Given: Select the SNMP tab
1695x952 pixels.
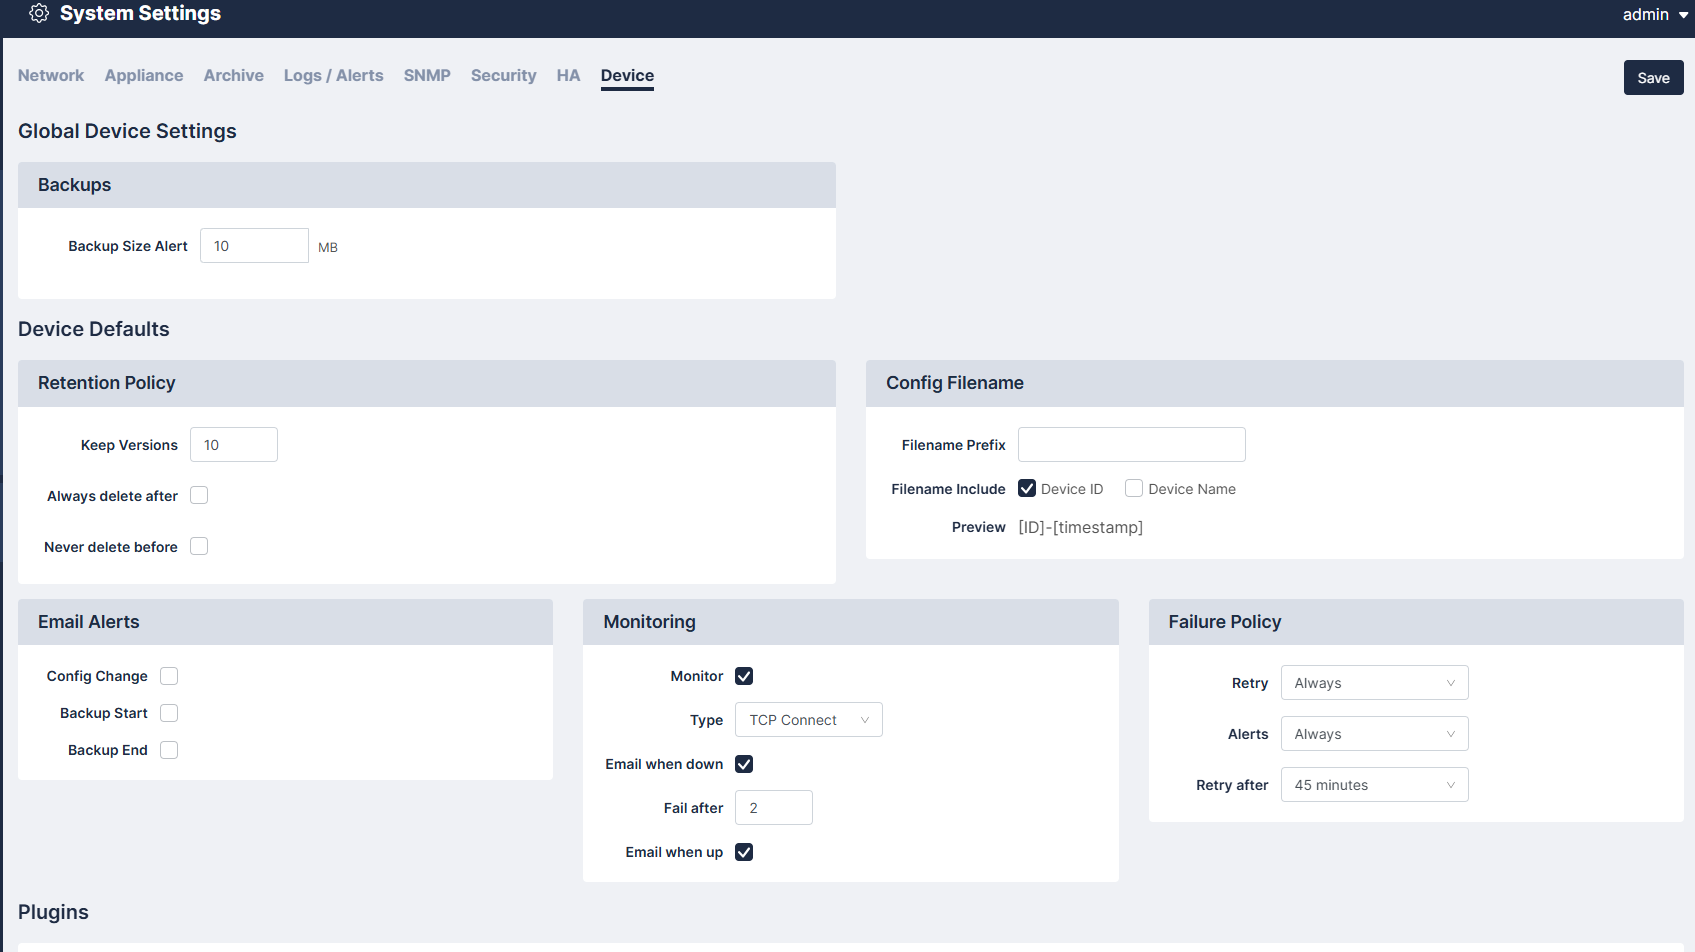Looking at the screenshot, I should tap(427, 76).
